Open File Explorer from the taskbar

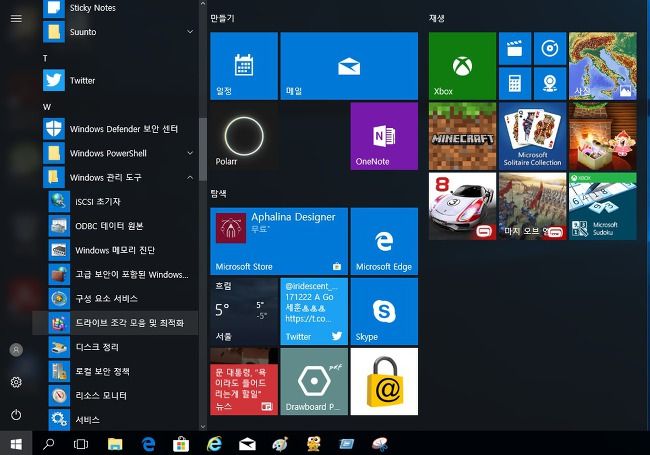coord(115,444)
